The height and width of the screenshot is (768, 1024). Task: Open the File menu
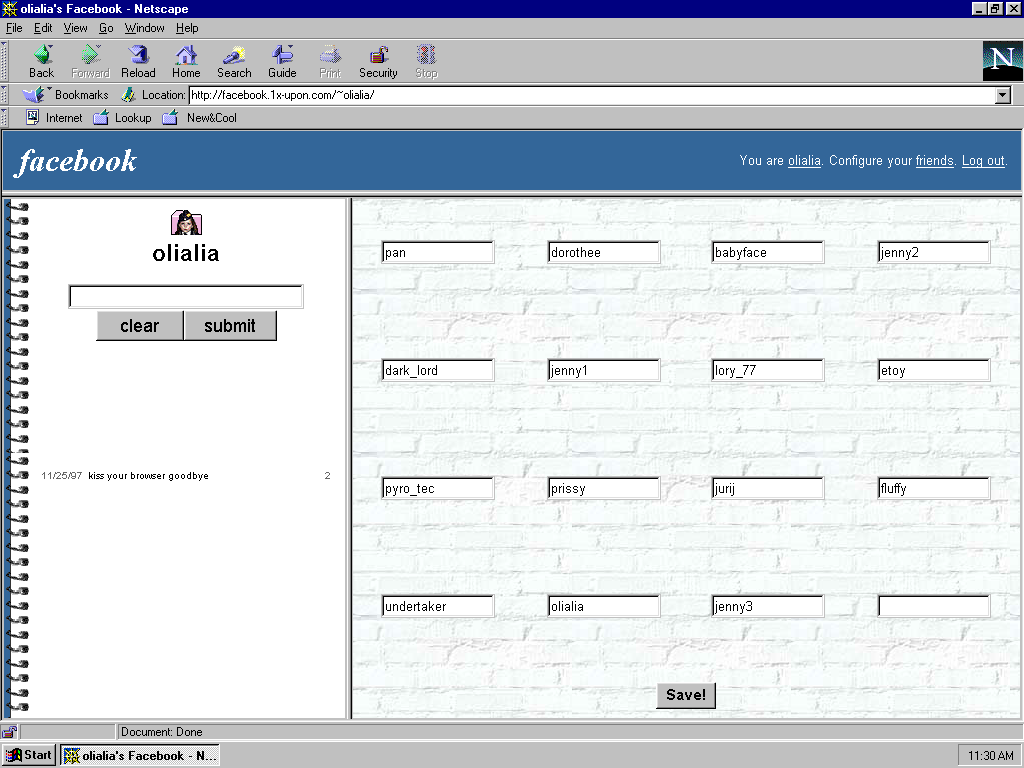(x=14, y=28)
